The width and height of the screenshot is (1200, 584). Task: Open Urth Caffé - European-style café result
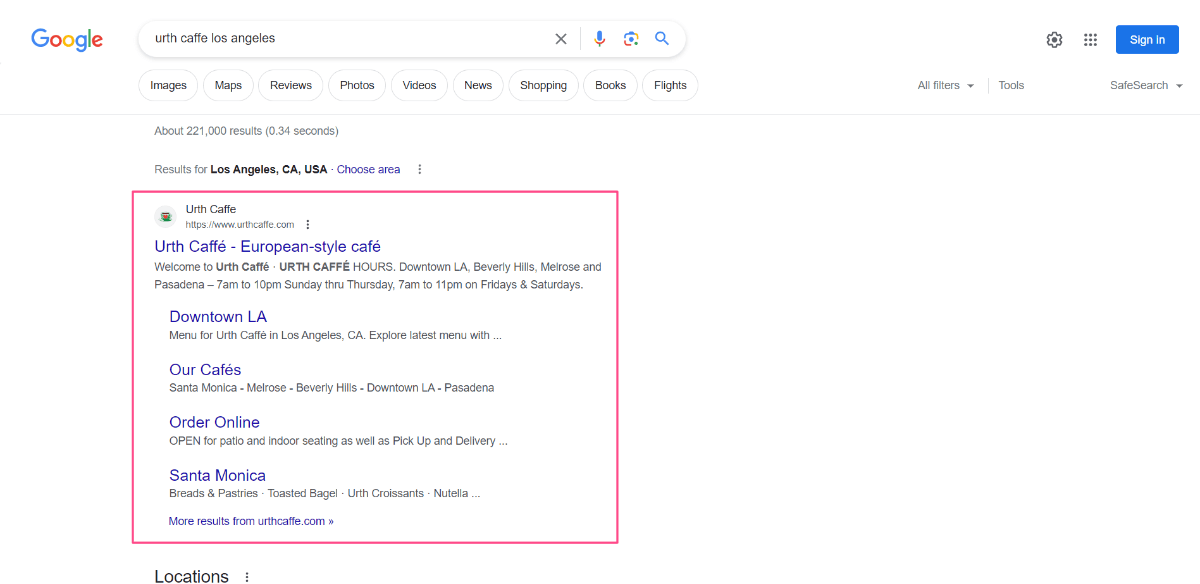(267, 246)
